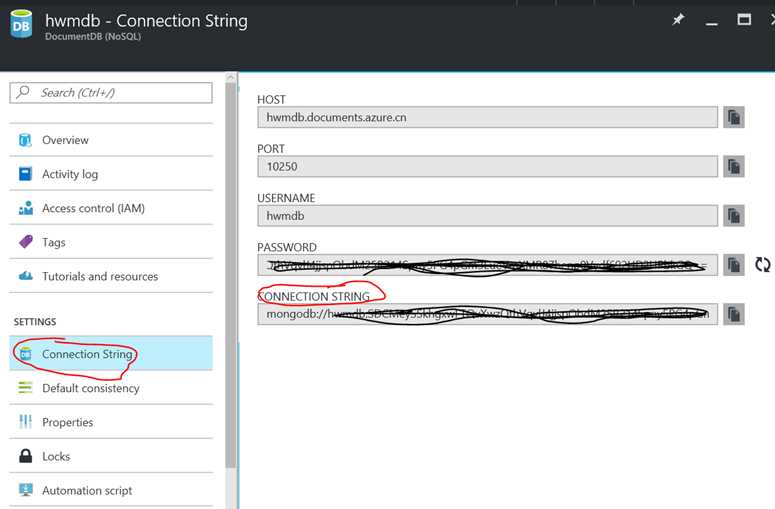Viewport: 775px width, 509px height.
Task: Focus the Search (Ctrl+/) box
Action: pyautogui.click(x=111, y=92)
